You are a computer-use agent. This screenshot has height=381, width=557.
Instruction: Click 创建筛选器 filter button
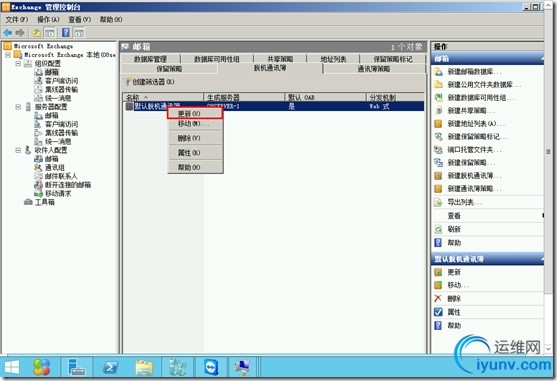pyautogui.click(x=149, y=82)
